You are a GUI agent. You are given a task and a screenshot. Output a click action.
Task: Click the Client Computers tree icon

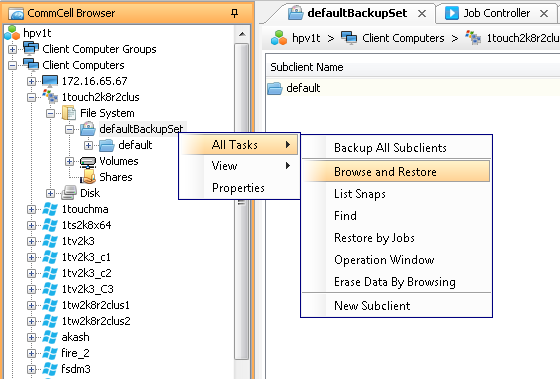pyautogui.click(x=31, y=65)
